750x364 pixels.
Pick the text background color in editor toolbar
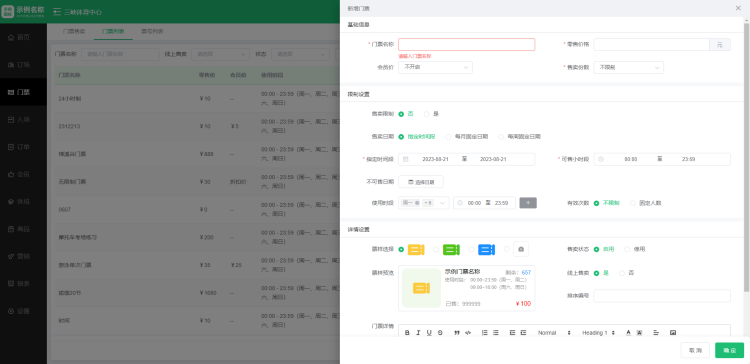tap(640, 332)
